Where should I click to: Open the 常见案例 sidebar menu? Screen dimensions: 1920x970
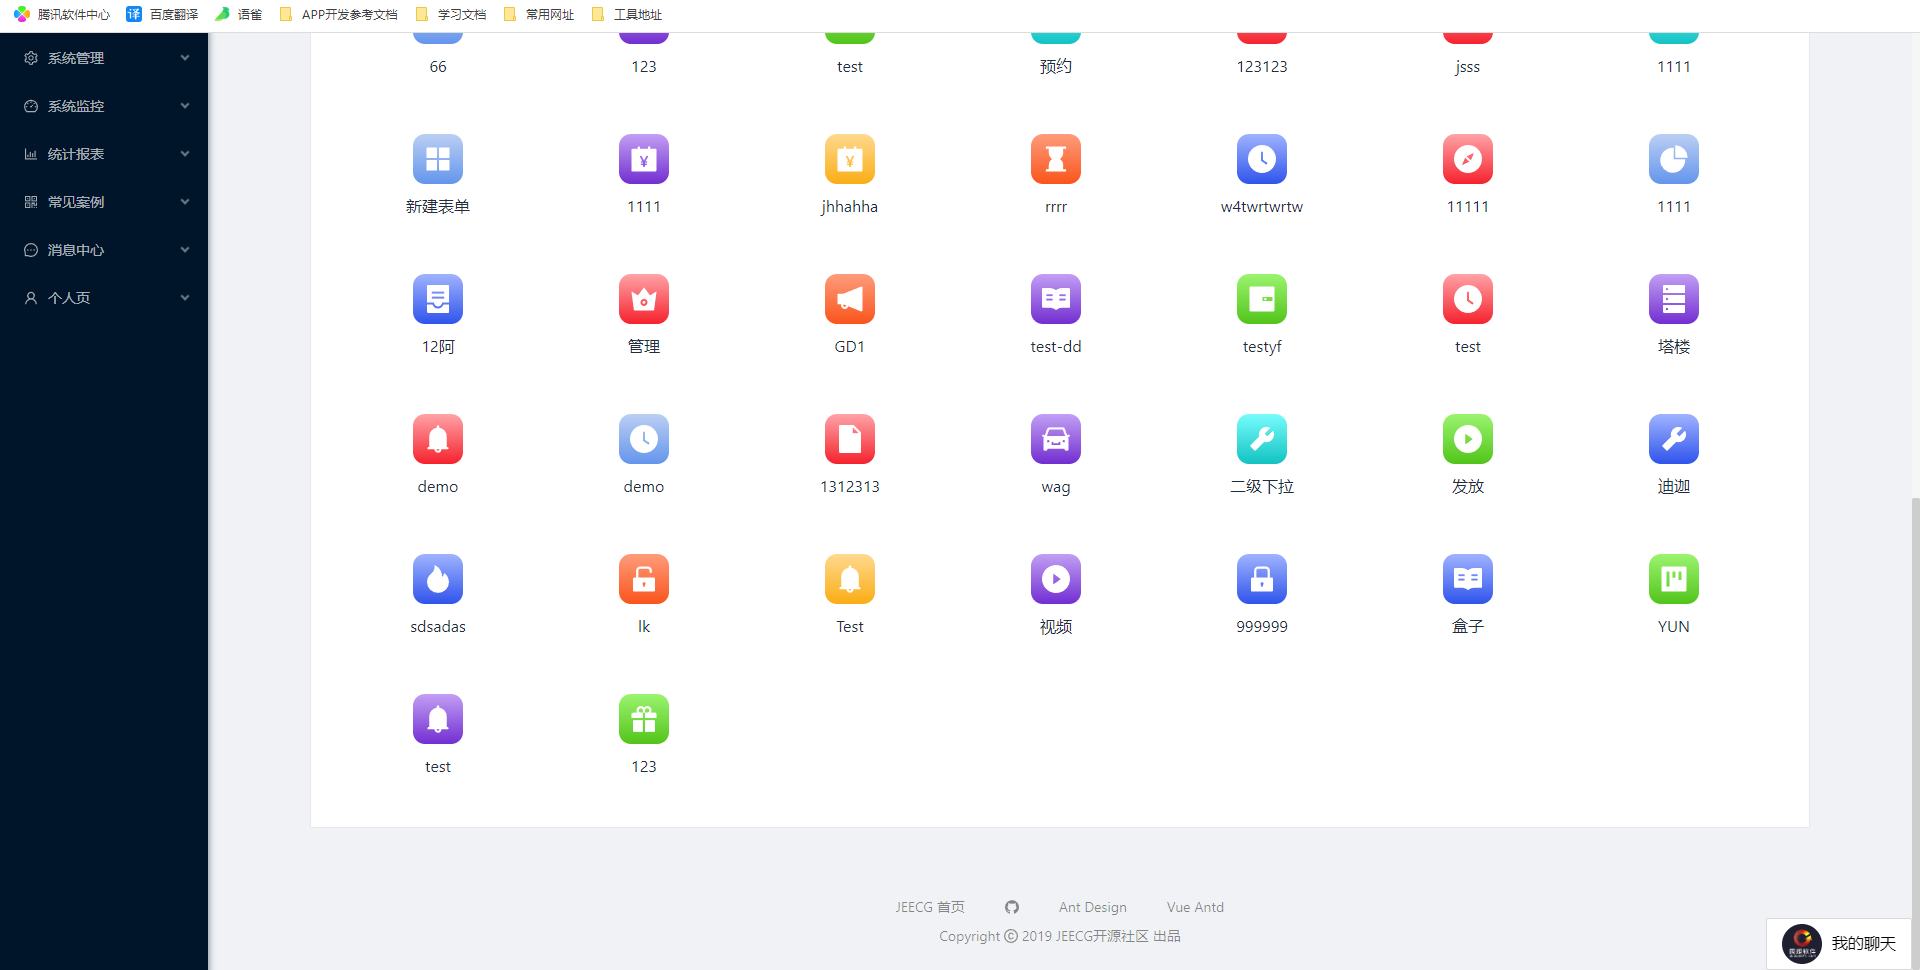104,202
